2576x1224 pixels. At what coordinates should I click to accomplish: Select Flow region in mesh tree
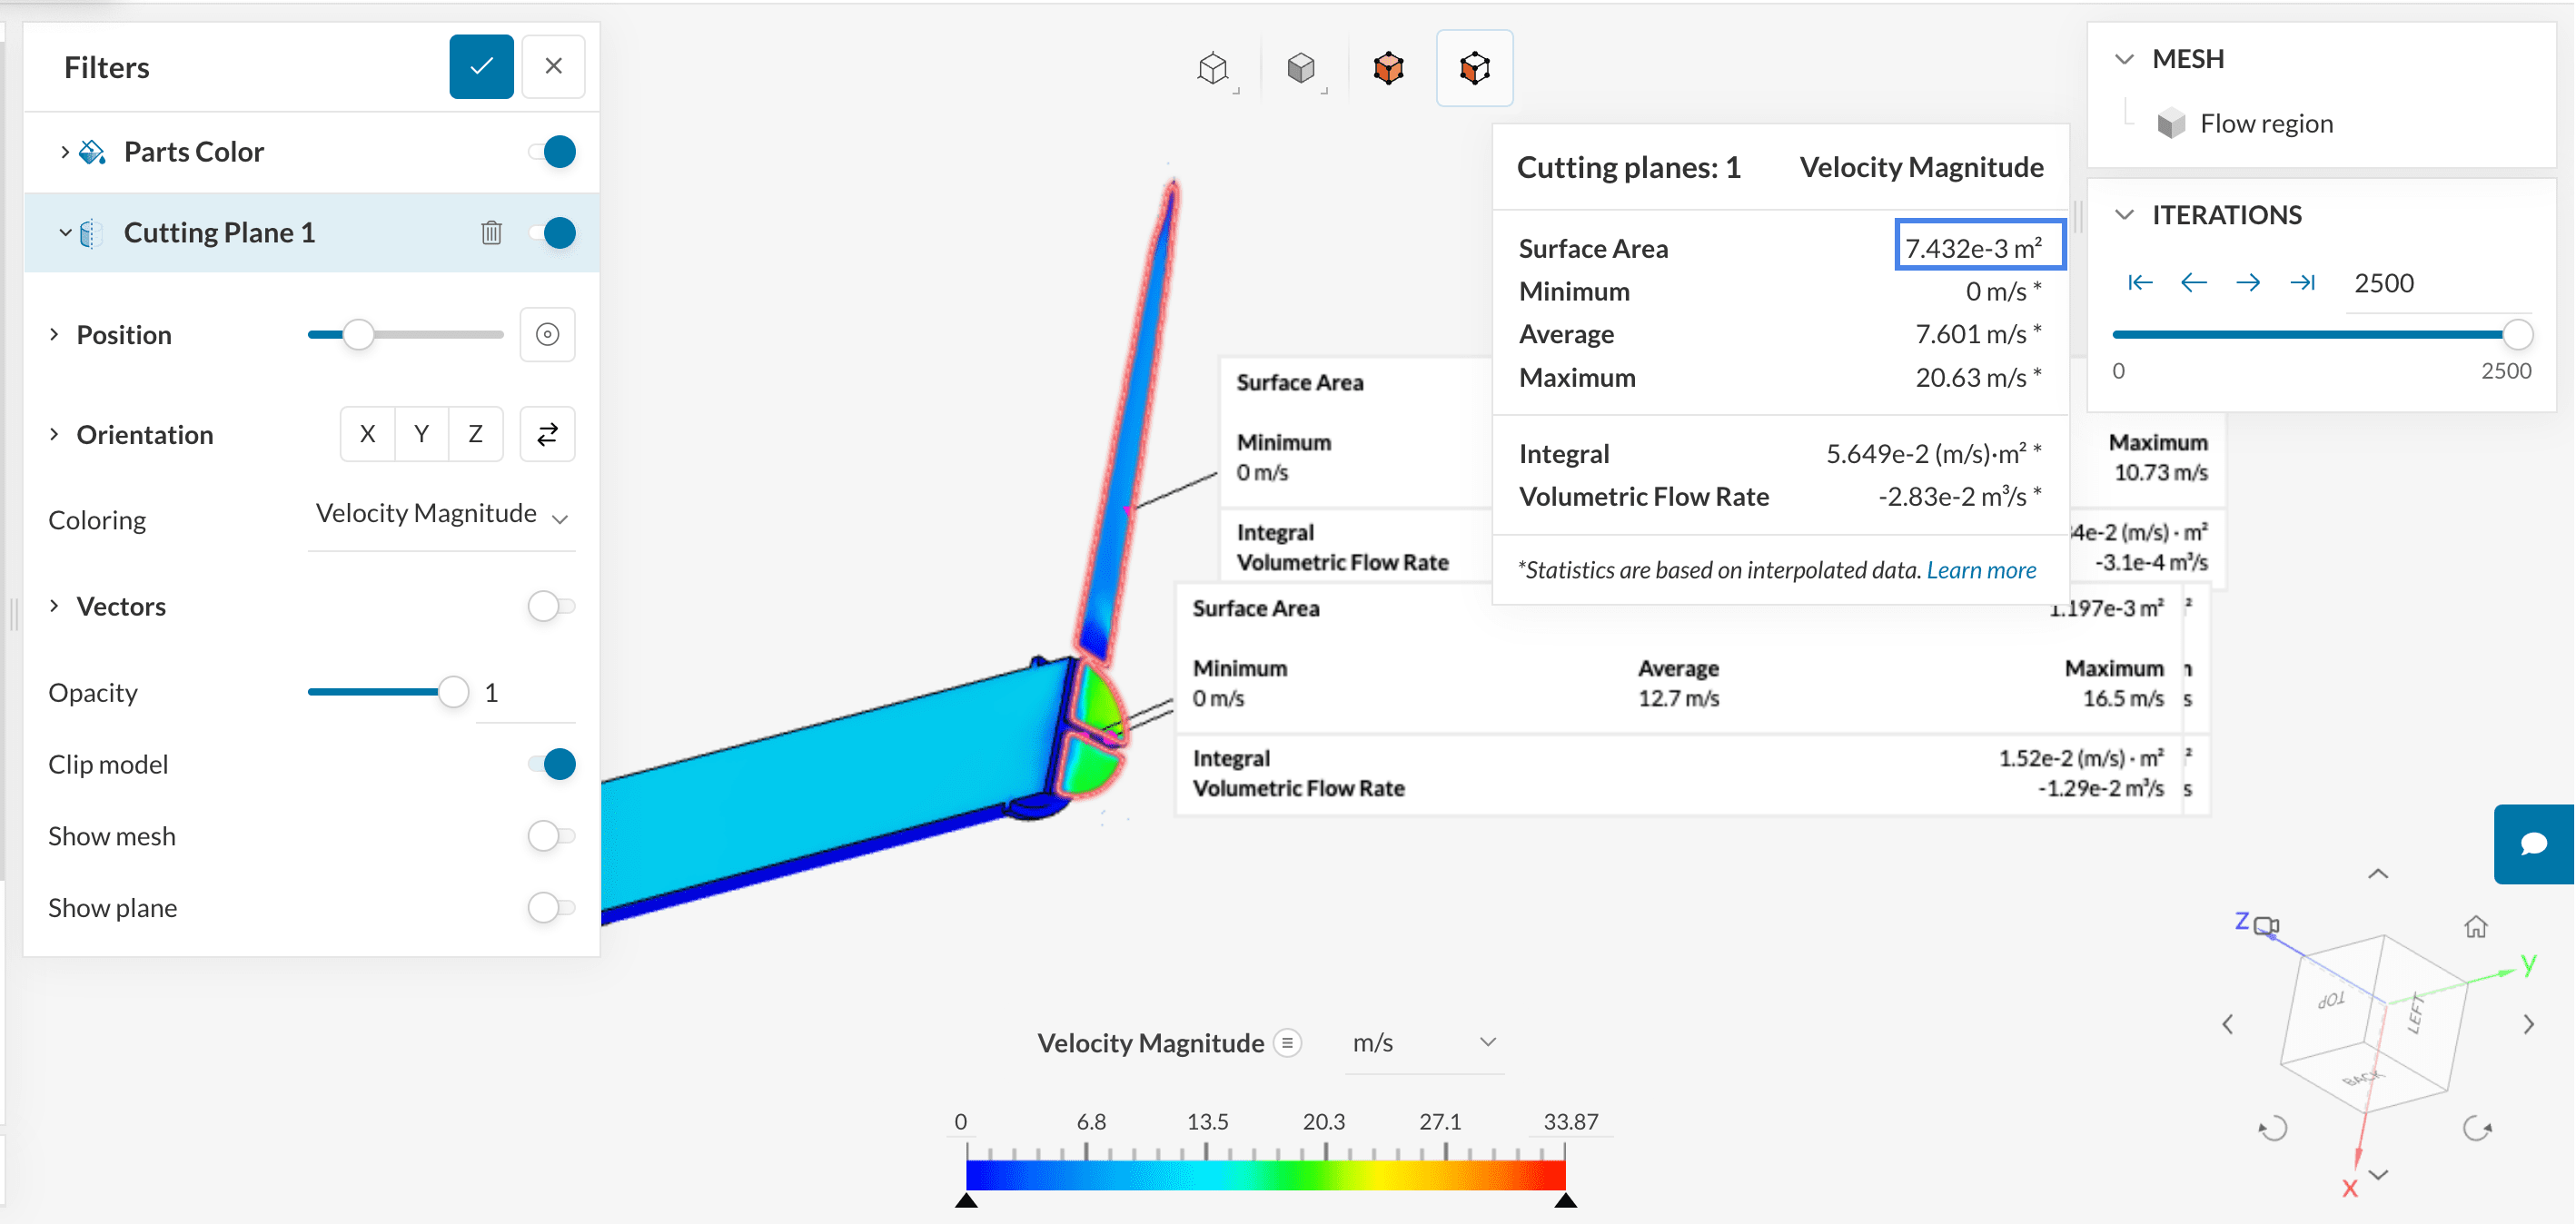pos(2266,124)
